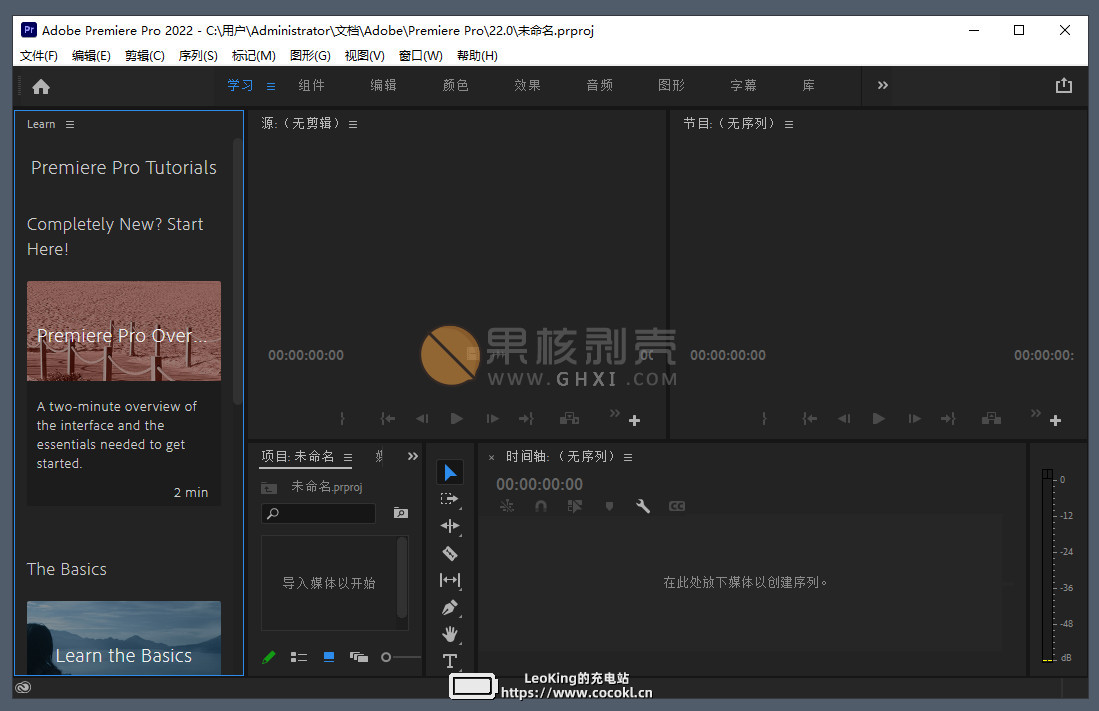This screenshot has width=1099, height=711.
Task: Open the Learn panel menu
Action: (69, 124)
